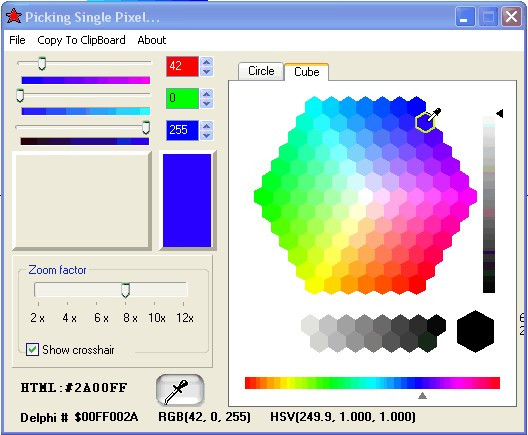Viewport: 528px width, 435px height.
Task: Minimize the Picking Single Pixel window
Action: click(x=465, y=16)
